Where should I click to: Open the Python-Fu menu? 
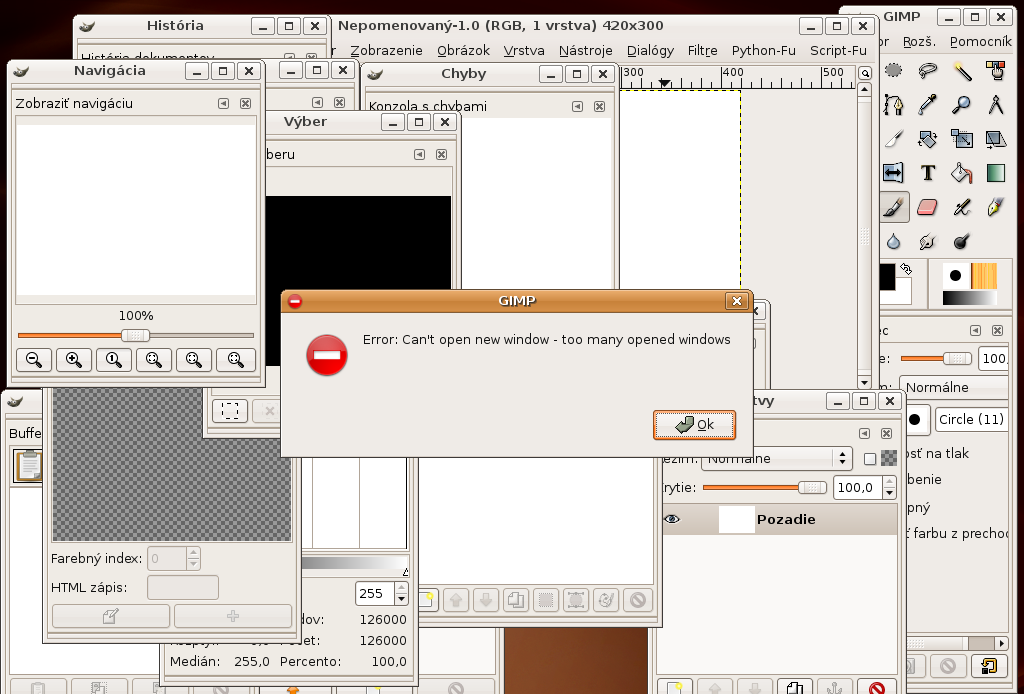[x=763, y=50]
